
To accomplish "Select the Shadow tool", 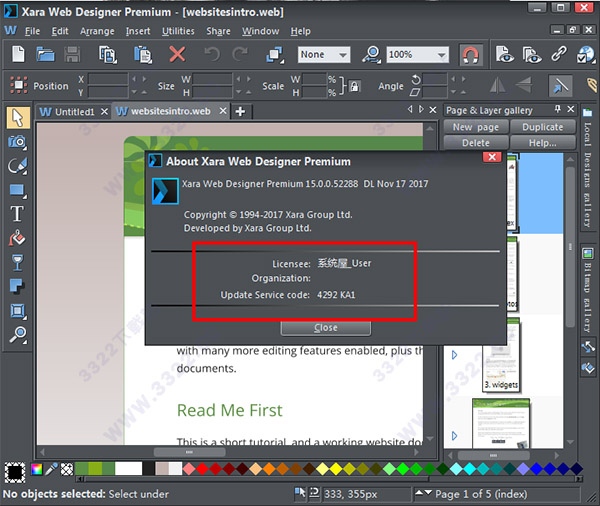I will pos(17,286).
